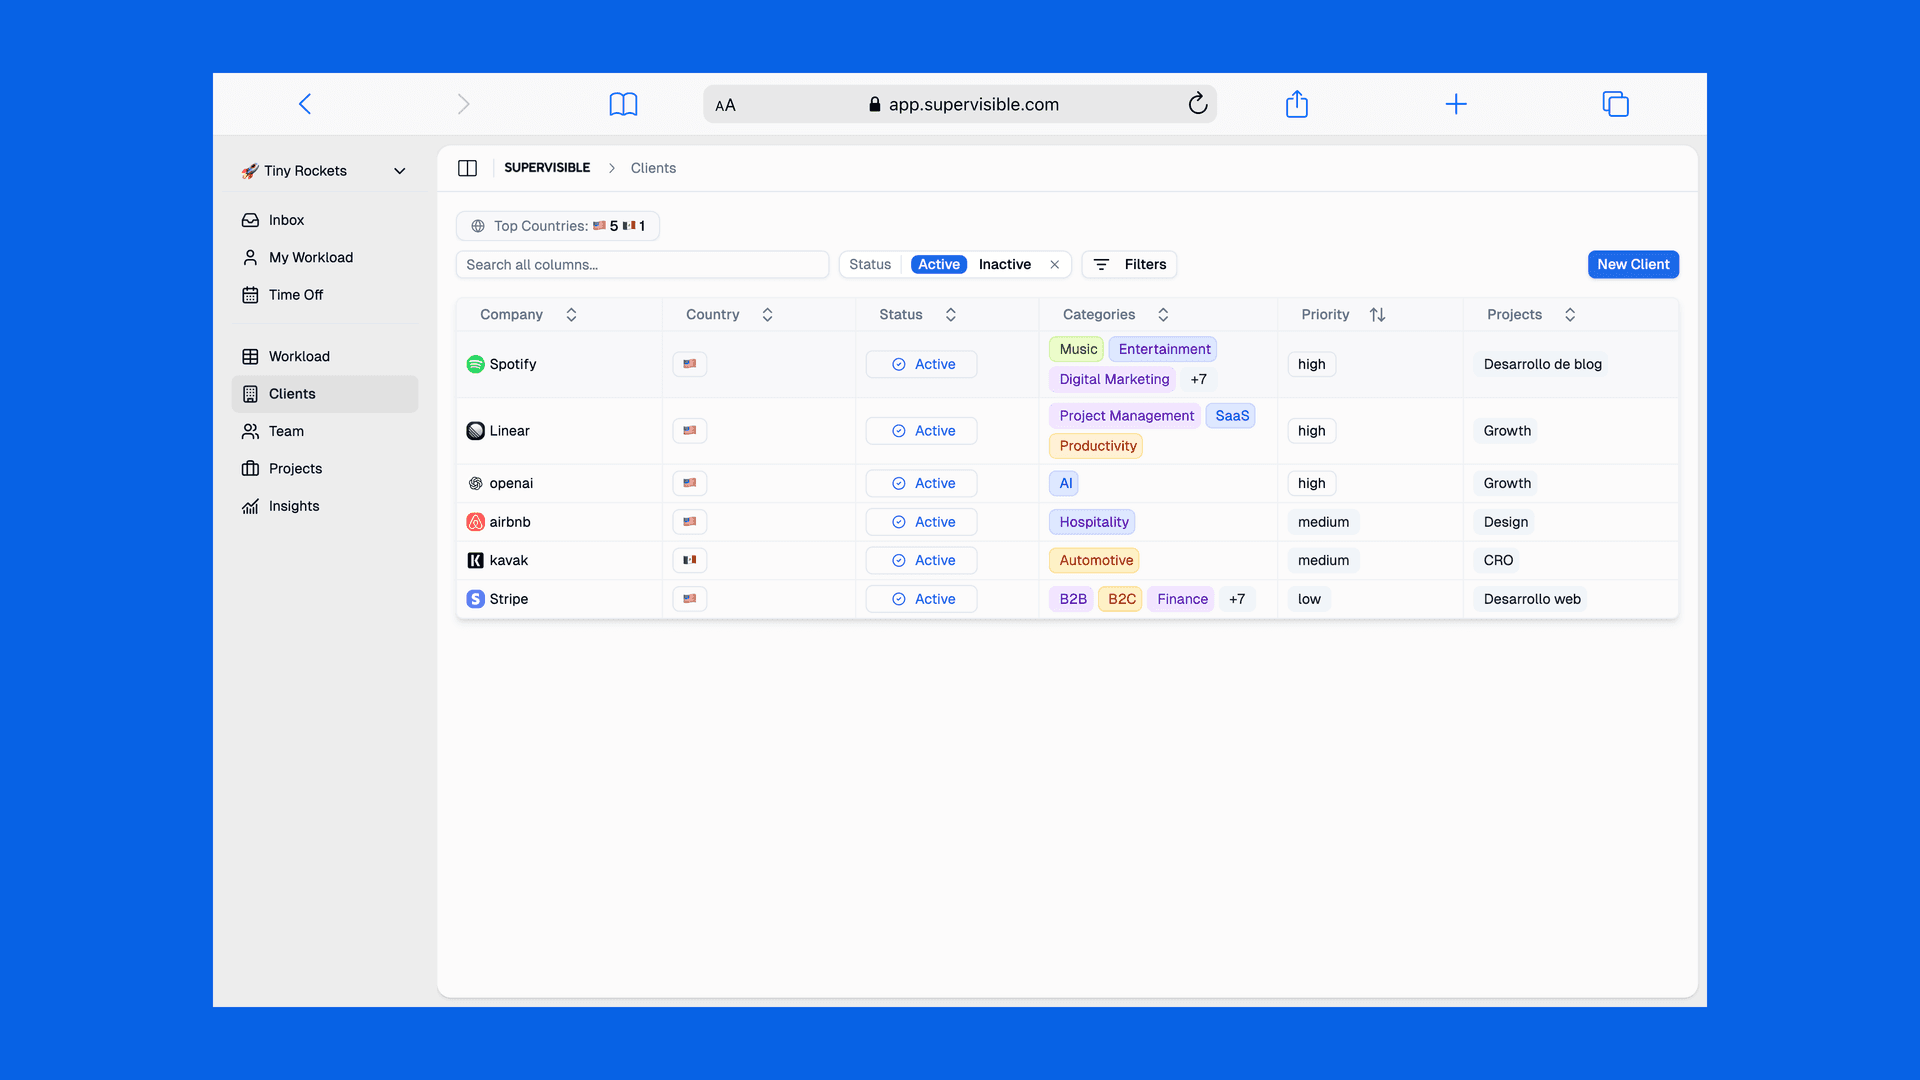Image resolution: width=1920 pixels, height=1080 pixels.
Task: Toggle the Inactive status filter chip
Action: click(1004, 265)
